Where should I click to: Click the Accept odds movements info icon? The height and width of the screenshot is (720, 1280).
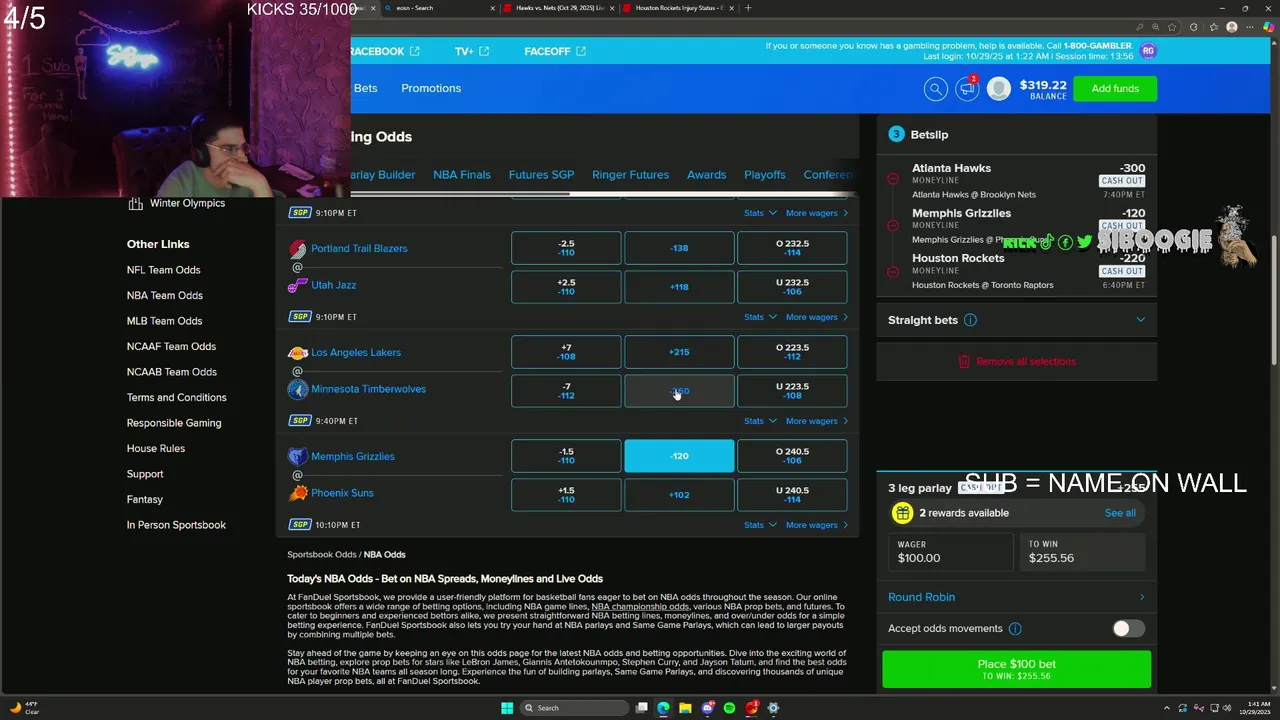click(1015, 629)
